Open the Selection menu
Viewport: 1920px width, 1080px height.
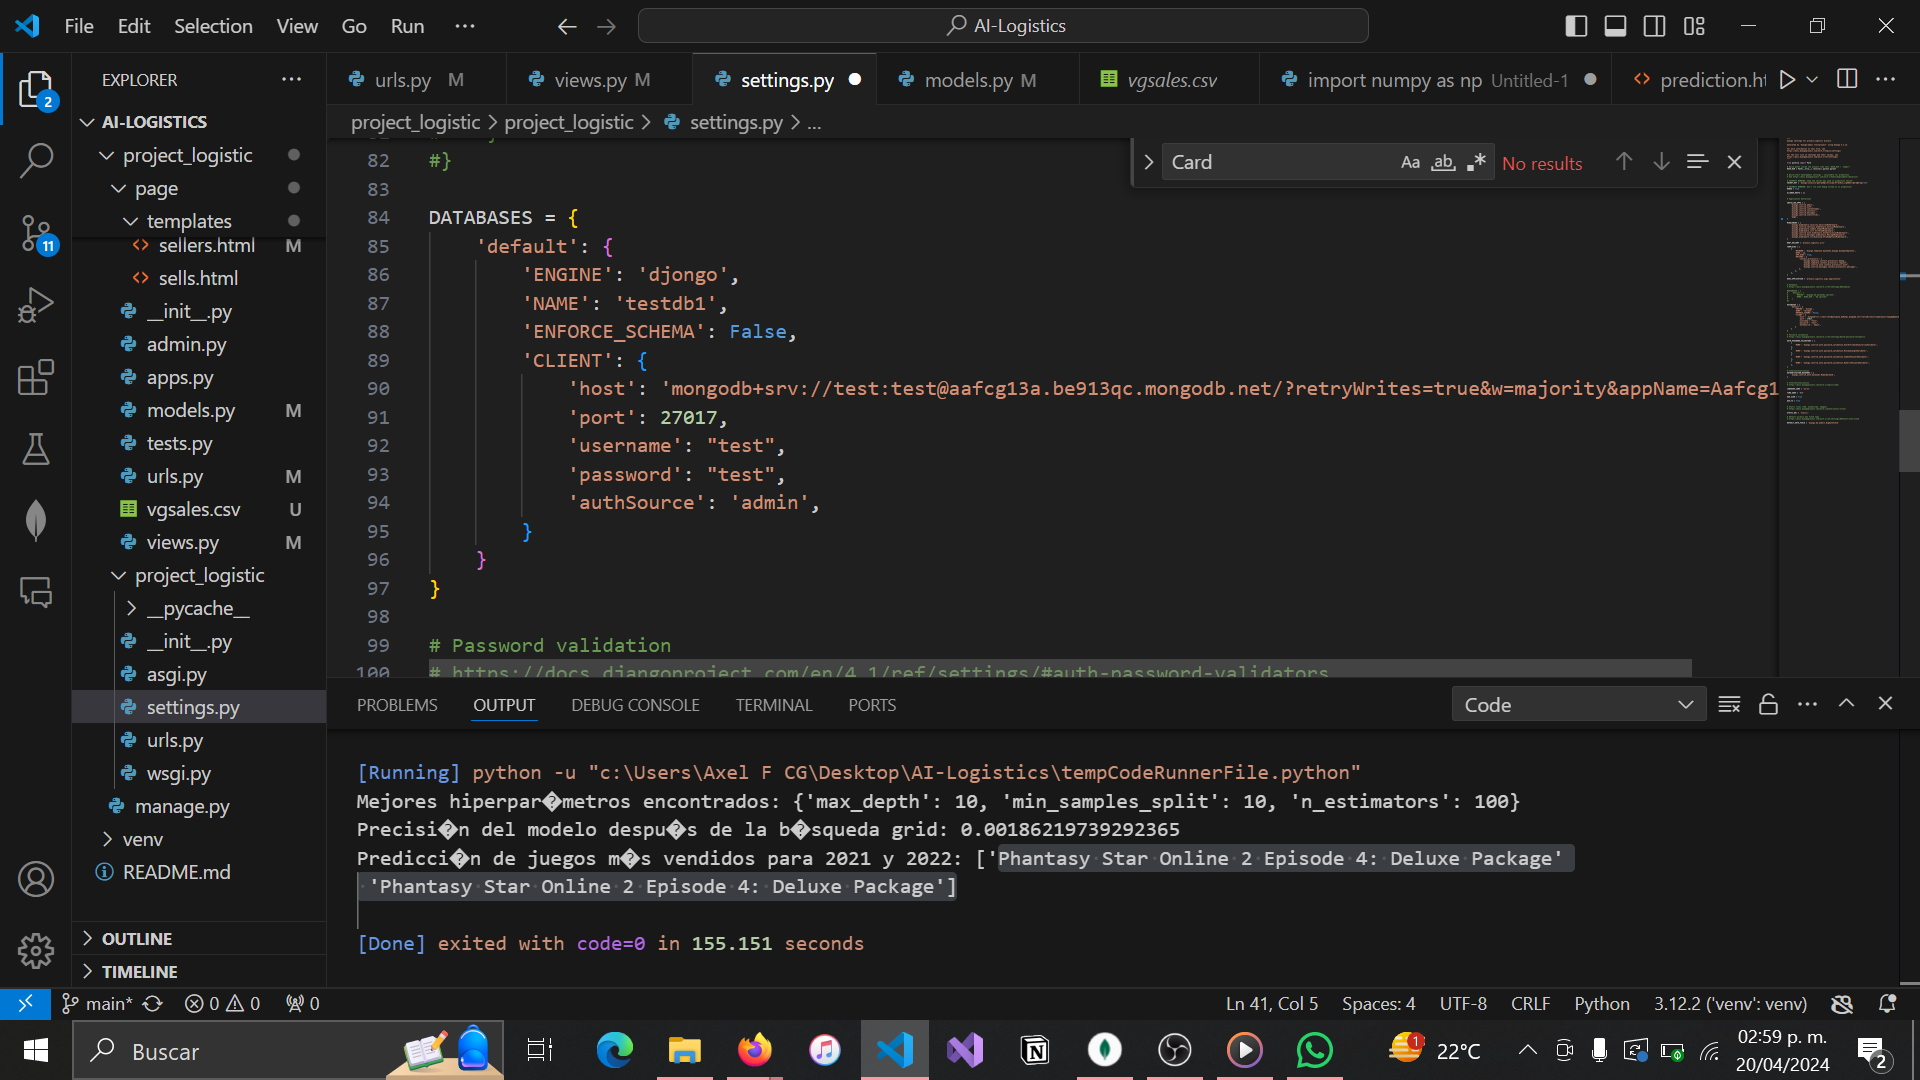click(213, 26)
